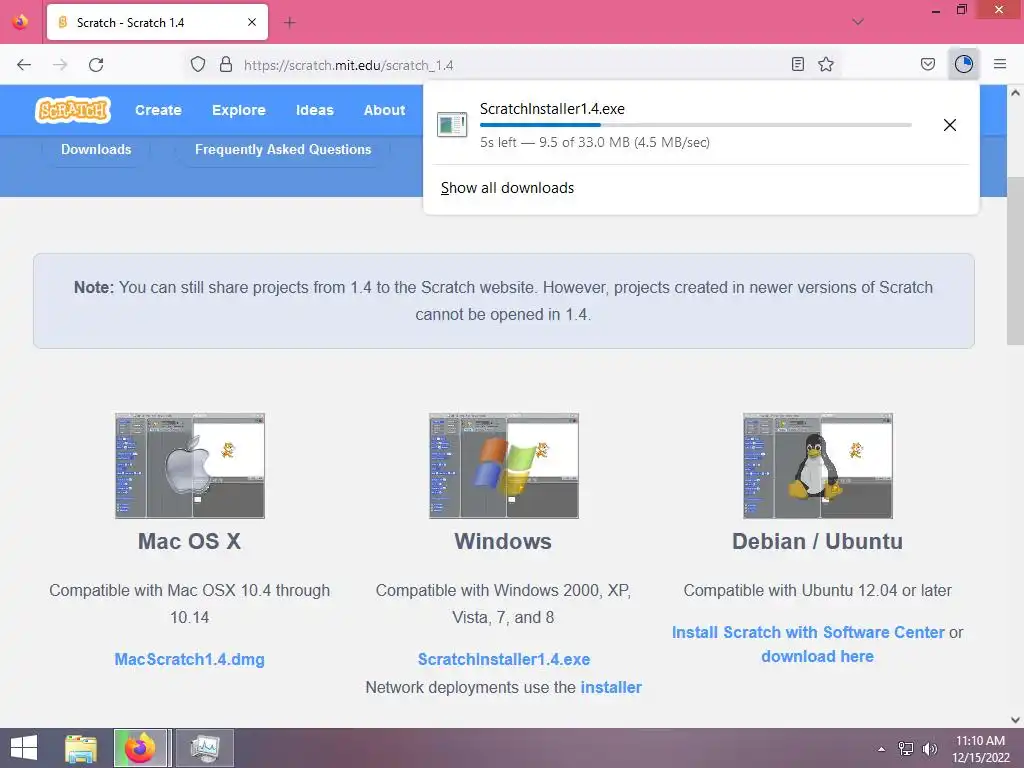Click the page scrollbar up arrow

[1016, 93]
